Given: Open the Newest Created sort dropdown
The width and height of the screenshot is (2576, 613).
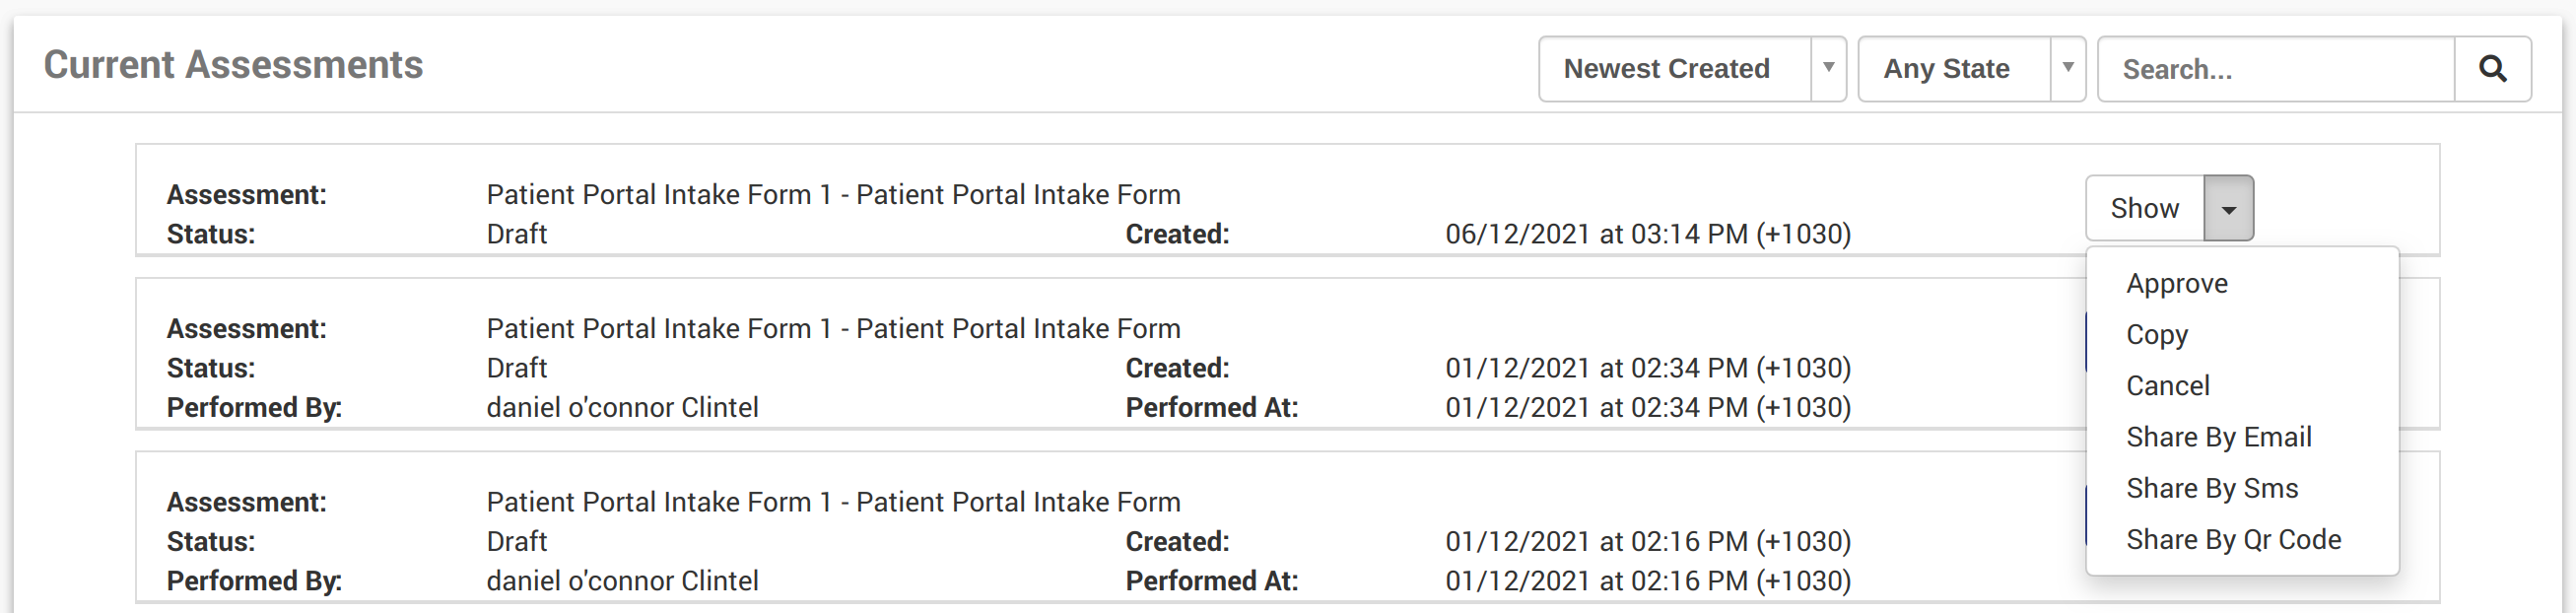Looking at the screenshot, I should coord(1691,69).
